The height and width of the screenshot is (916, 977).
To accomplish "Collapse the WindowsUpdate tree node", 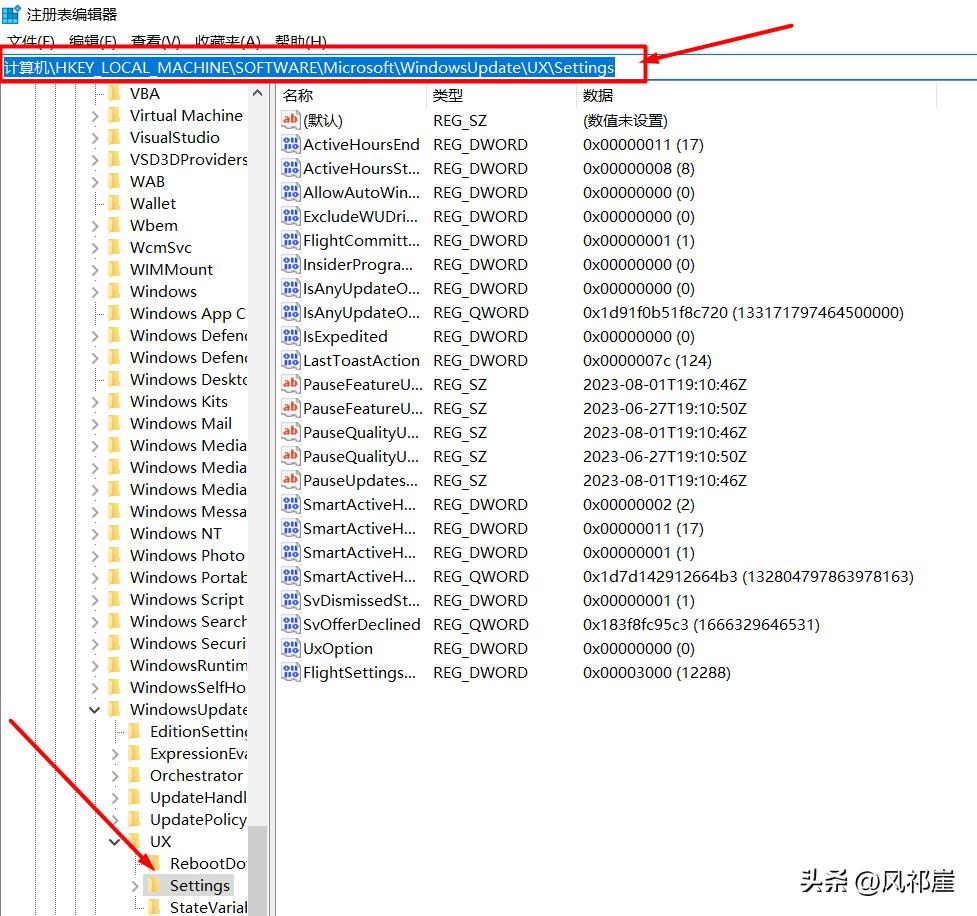I will point(94,709).
